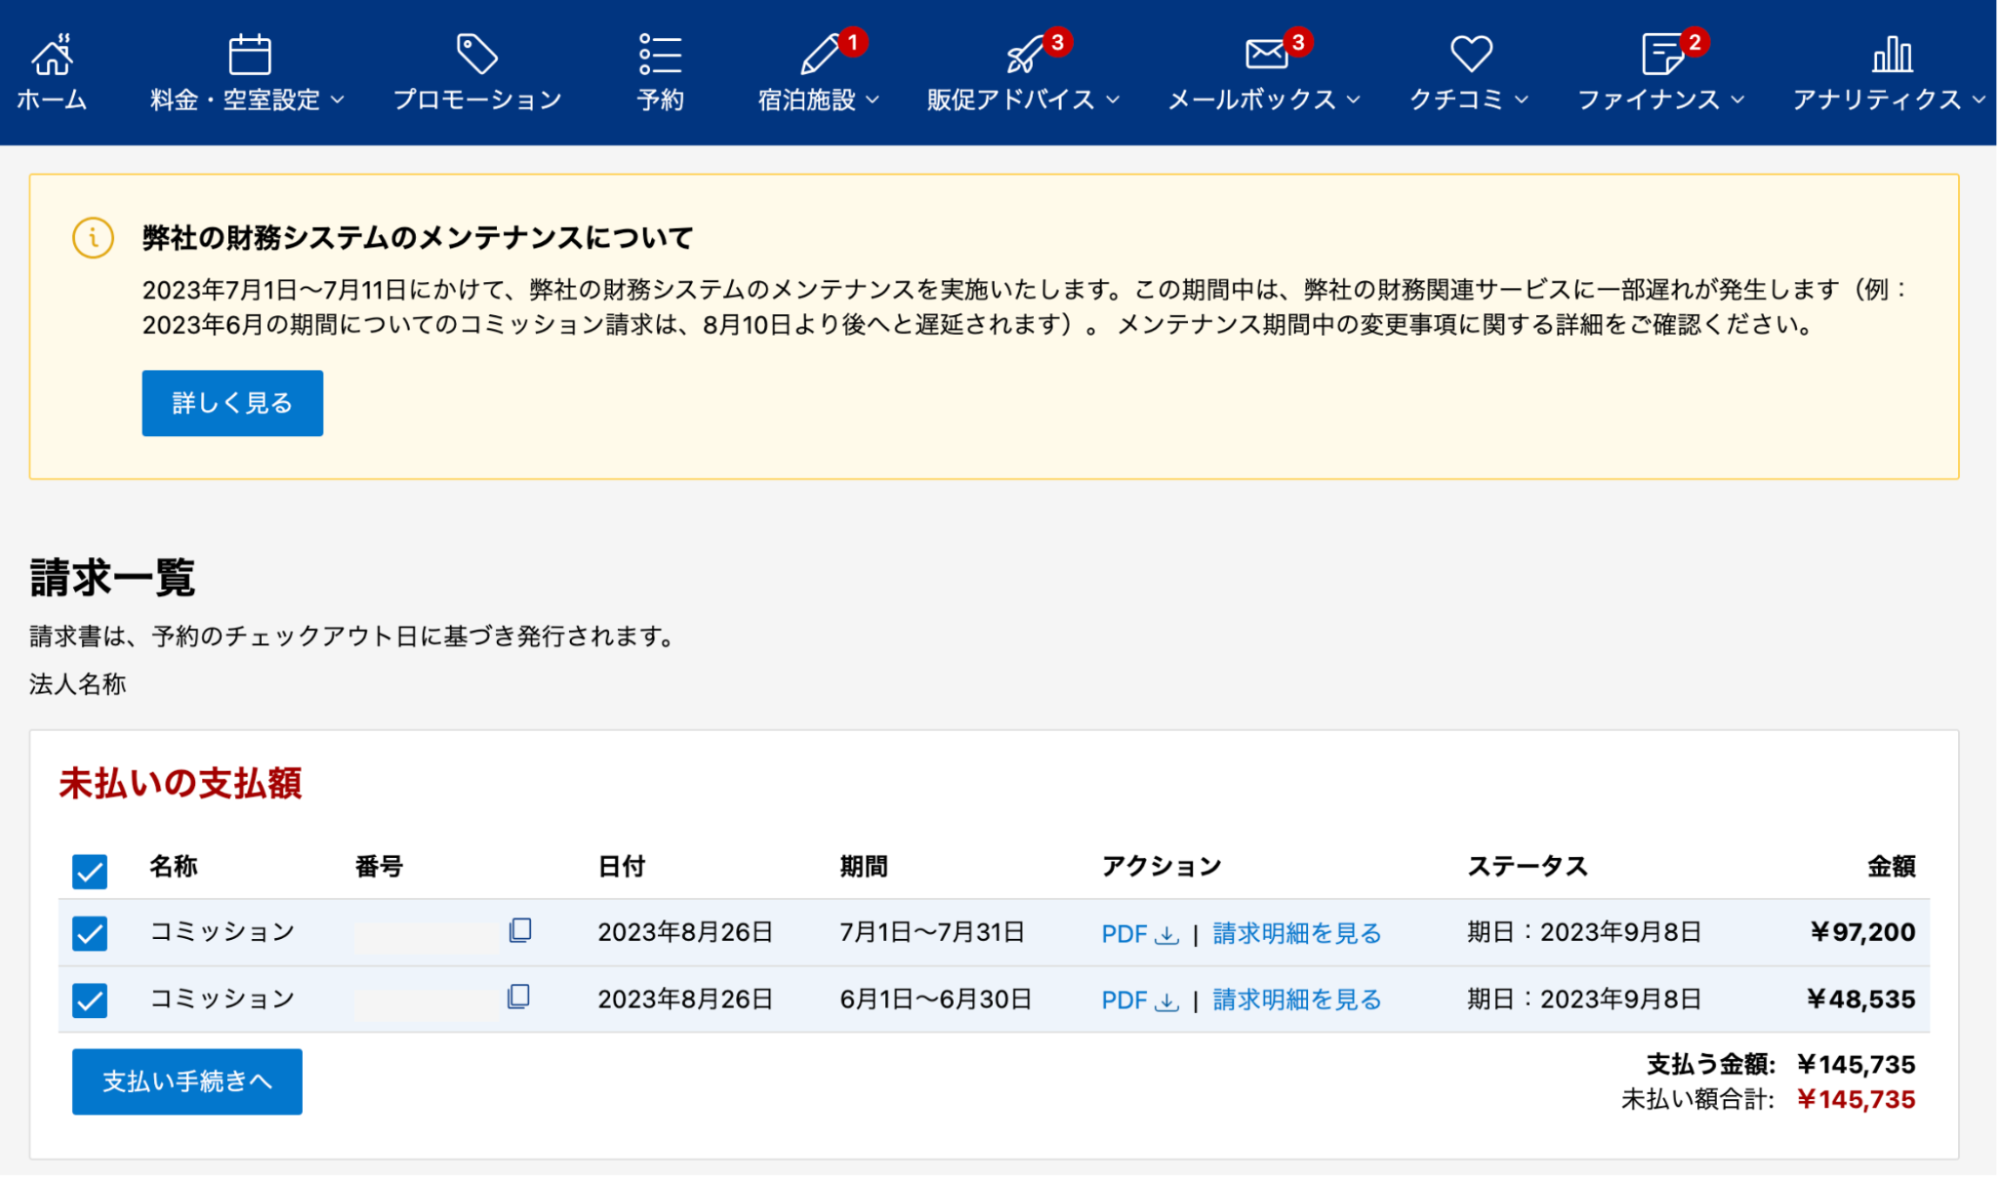The image size is (1999, 1180).
Task: Copy the July commission invoice number
Action: point(520,931)
